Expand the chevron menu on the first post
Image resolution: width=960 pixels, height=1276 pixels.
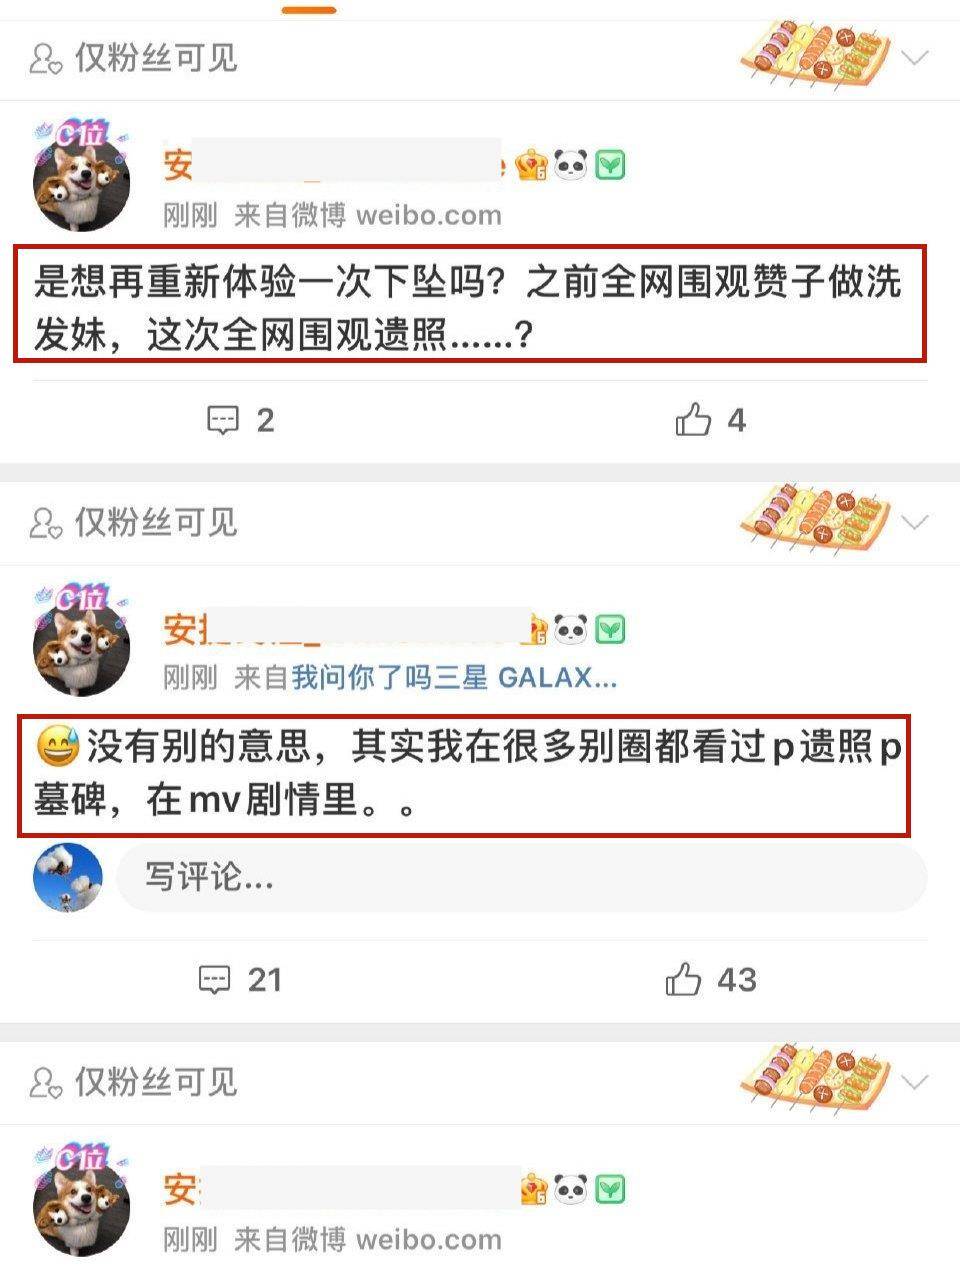pos(915,58)
